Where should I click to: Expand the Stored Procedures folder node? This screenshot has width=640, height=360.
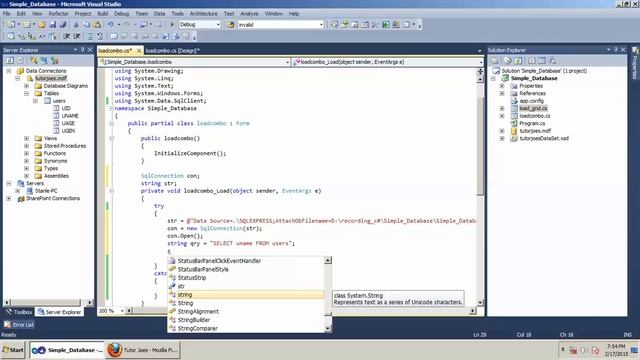point(27,146)
